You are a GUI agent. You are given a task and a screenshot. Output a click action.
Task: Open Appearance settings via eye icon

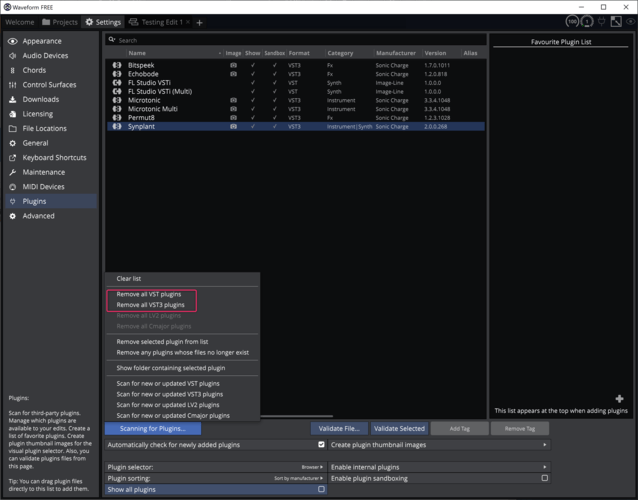tap(13, 41)
